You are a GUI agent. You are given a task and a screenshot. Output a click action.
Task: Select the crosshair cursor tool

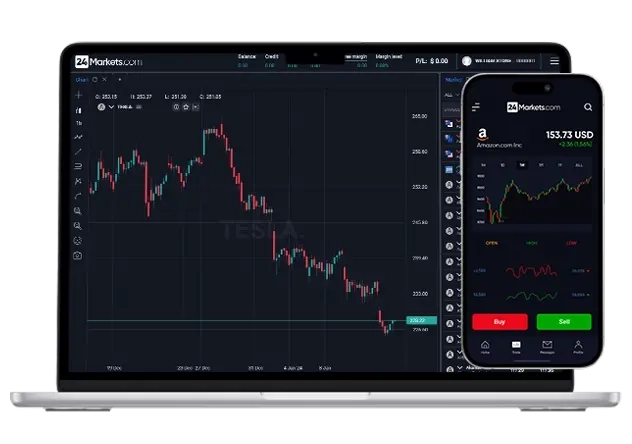[79, 95]
